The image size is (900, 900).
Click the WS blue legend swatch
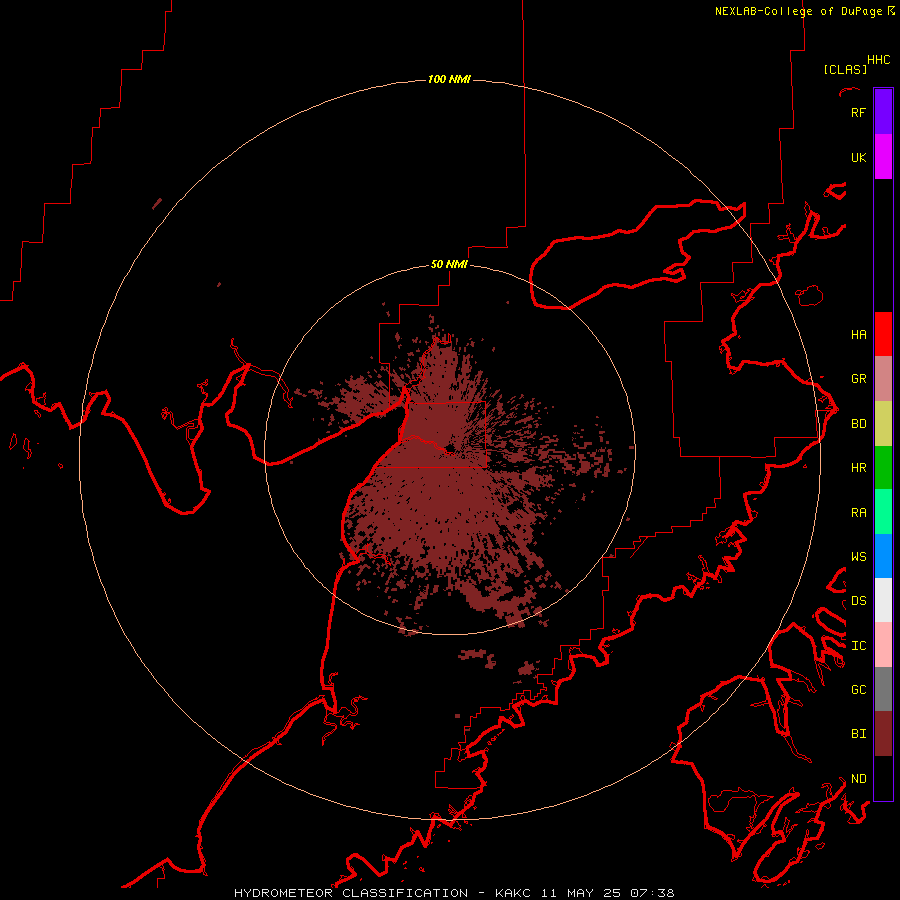coord(883,556)
